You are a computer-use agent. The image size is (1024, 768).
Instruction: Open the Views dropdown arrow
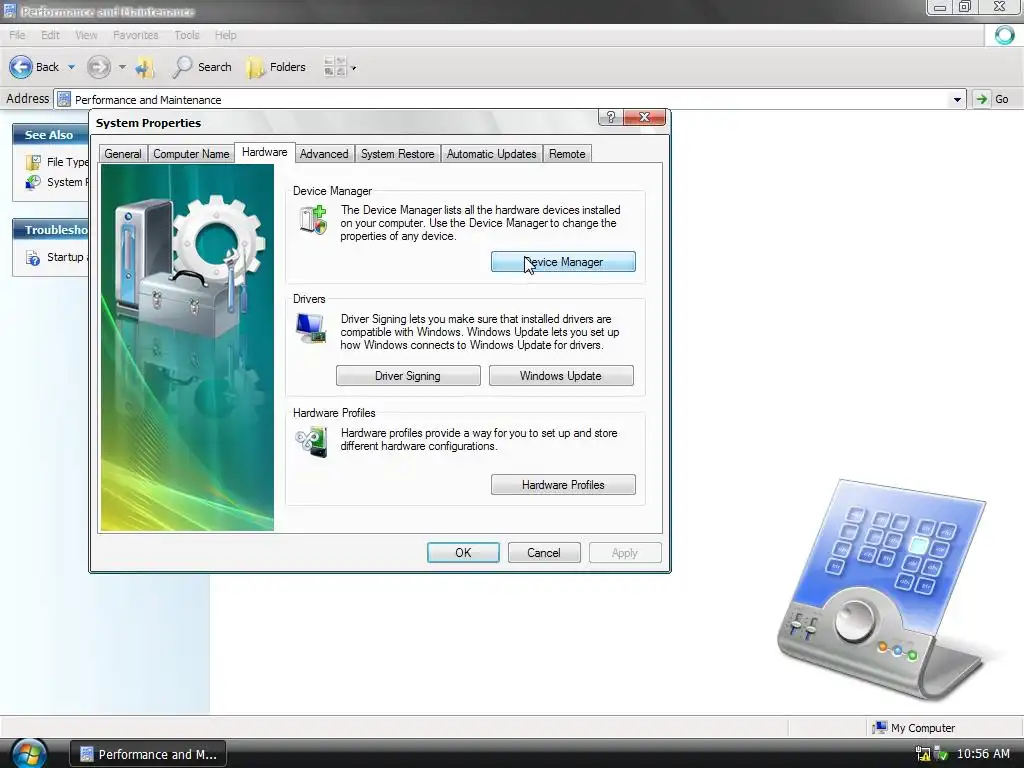pos(354,67)
